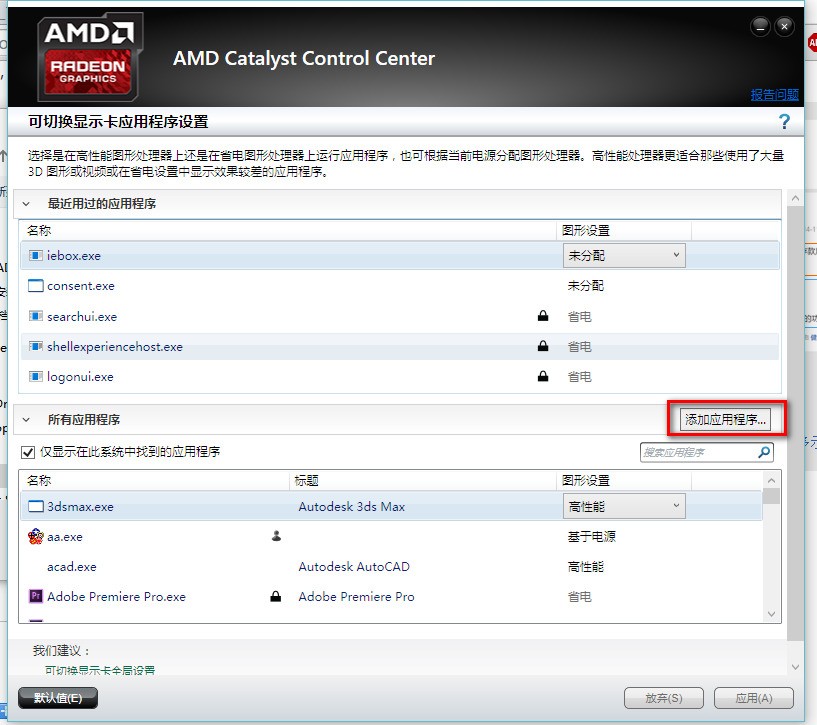Click 省电 setting for shellexperiencehost.exe
The width and height of the screenshot is (817, 725).
[579, 347]
